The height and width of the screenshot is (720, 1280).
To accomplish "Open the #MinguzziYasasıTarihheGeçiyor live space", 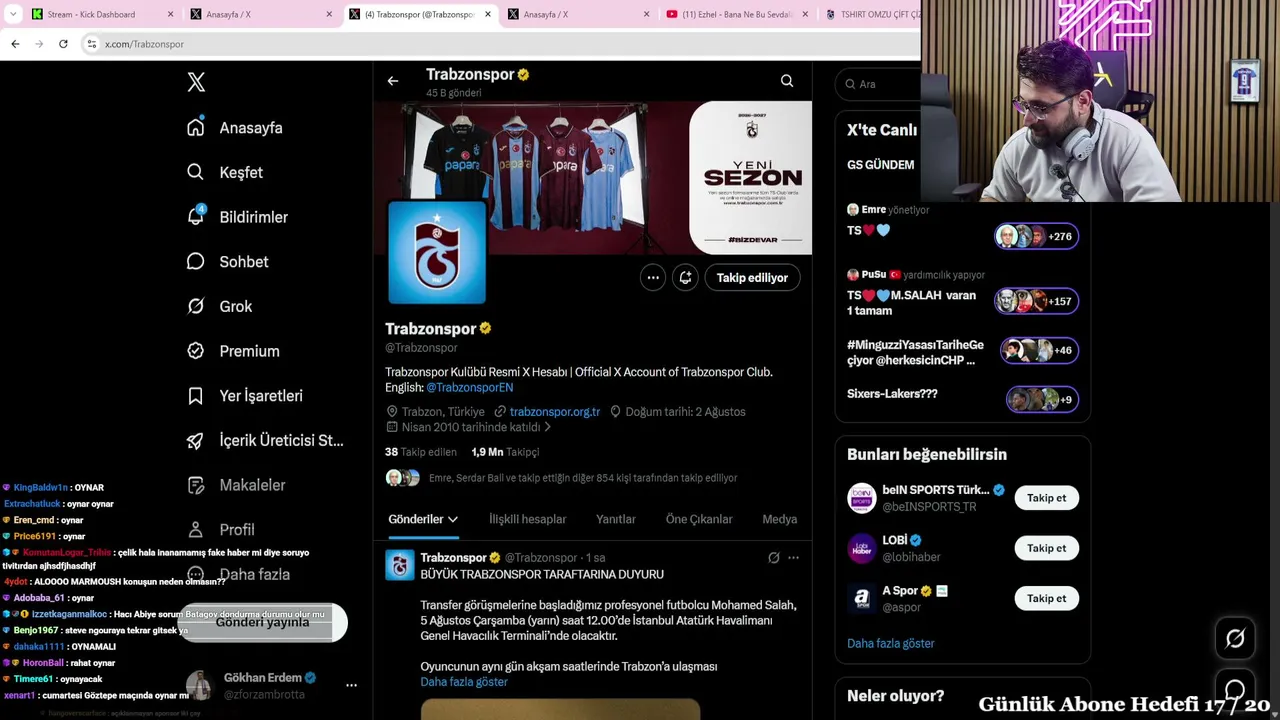I will [x=962, y=352].
